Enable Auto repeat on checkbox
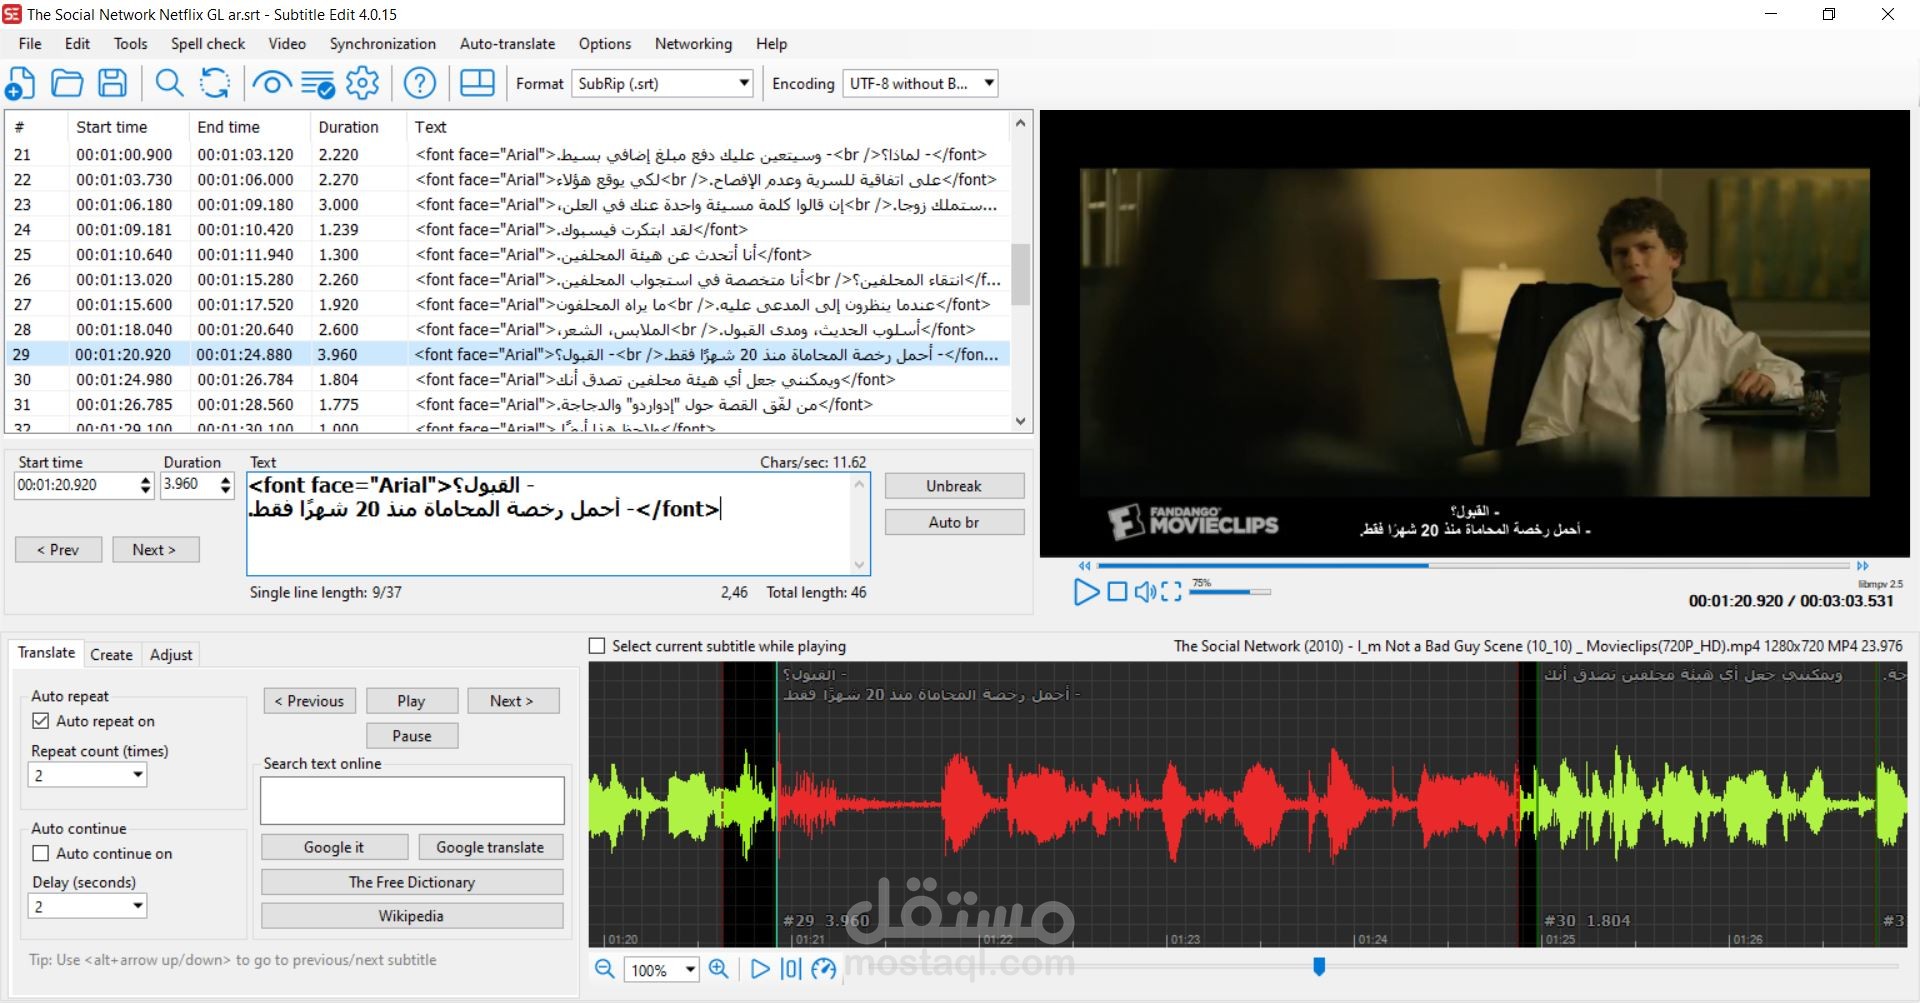This screenshot has height=1003, width=1920. (x=41, y=721)
